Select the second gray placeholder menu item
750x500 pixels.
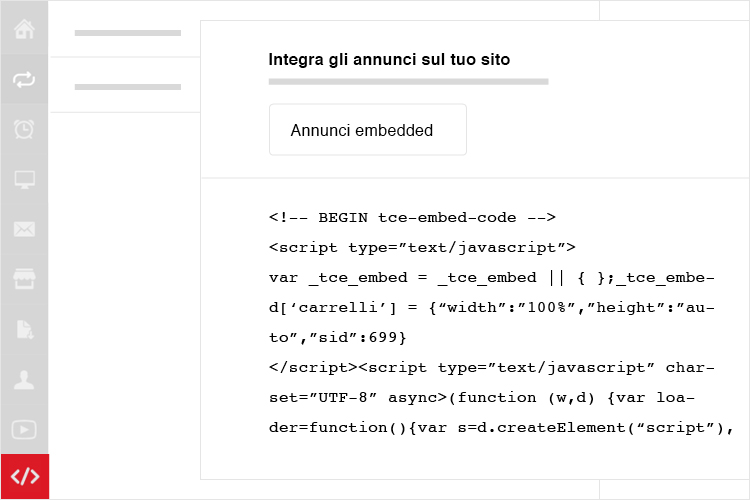click(x=128, y=87)
